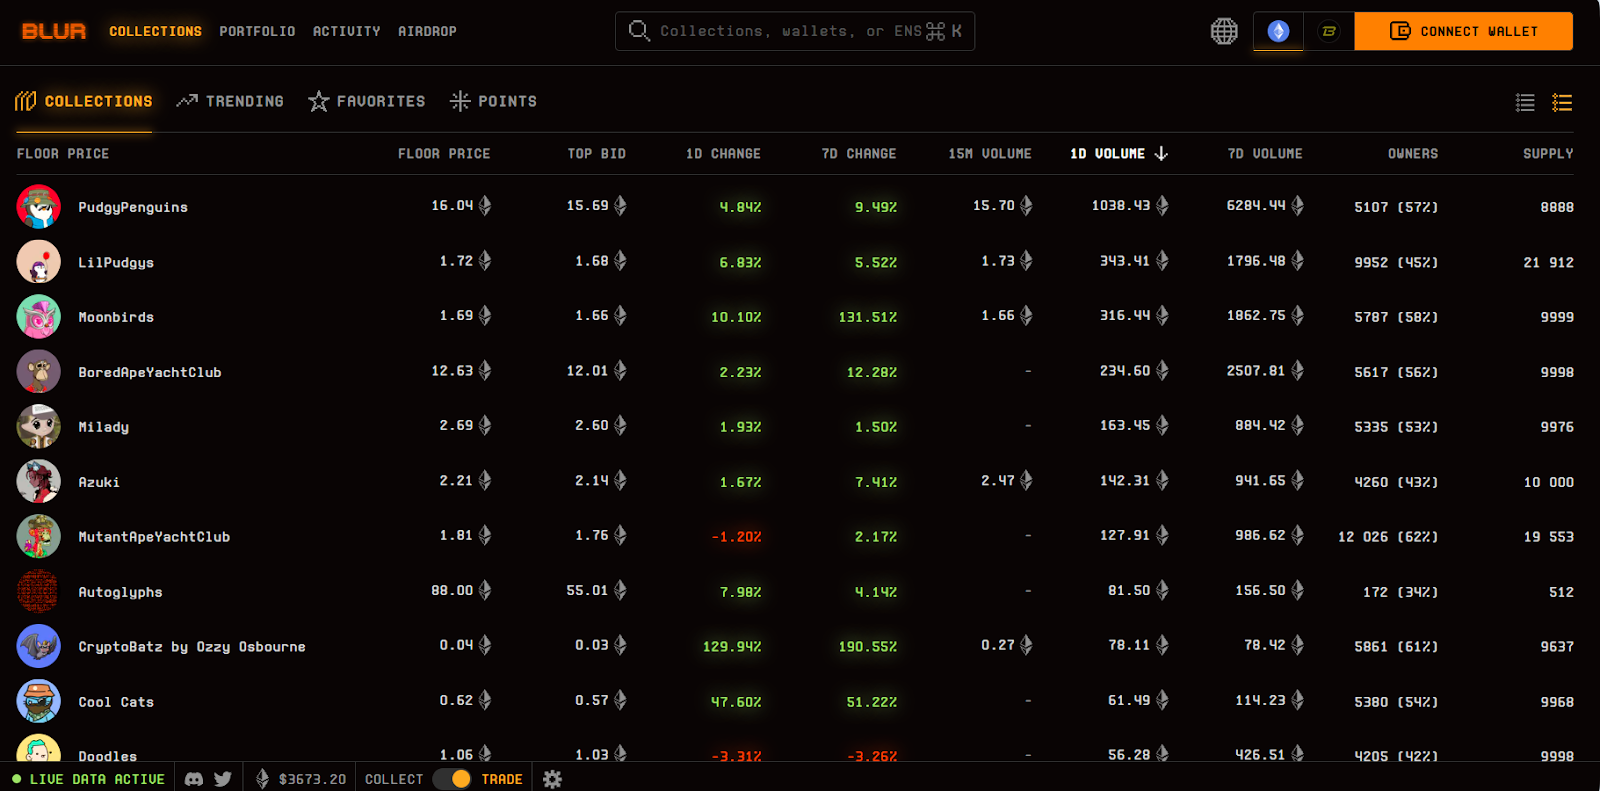Toggle the Collect/Trade mode switch

tap(452, 779)
